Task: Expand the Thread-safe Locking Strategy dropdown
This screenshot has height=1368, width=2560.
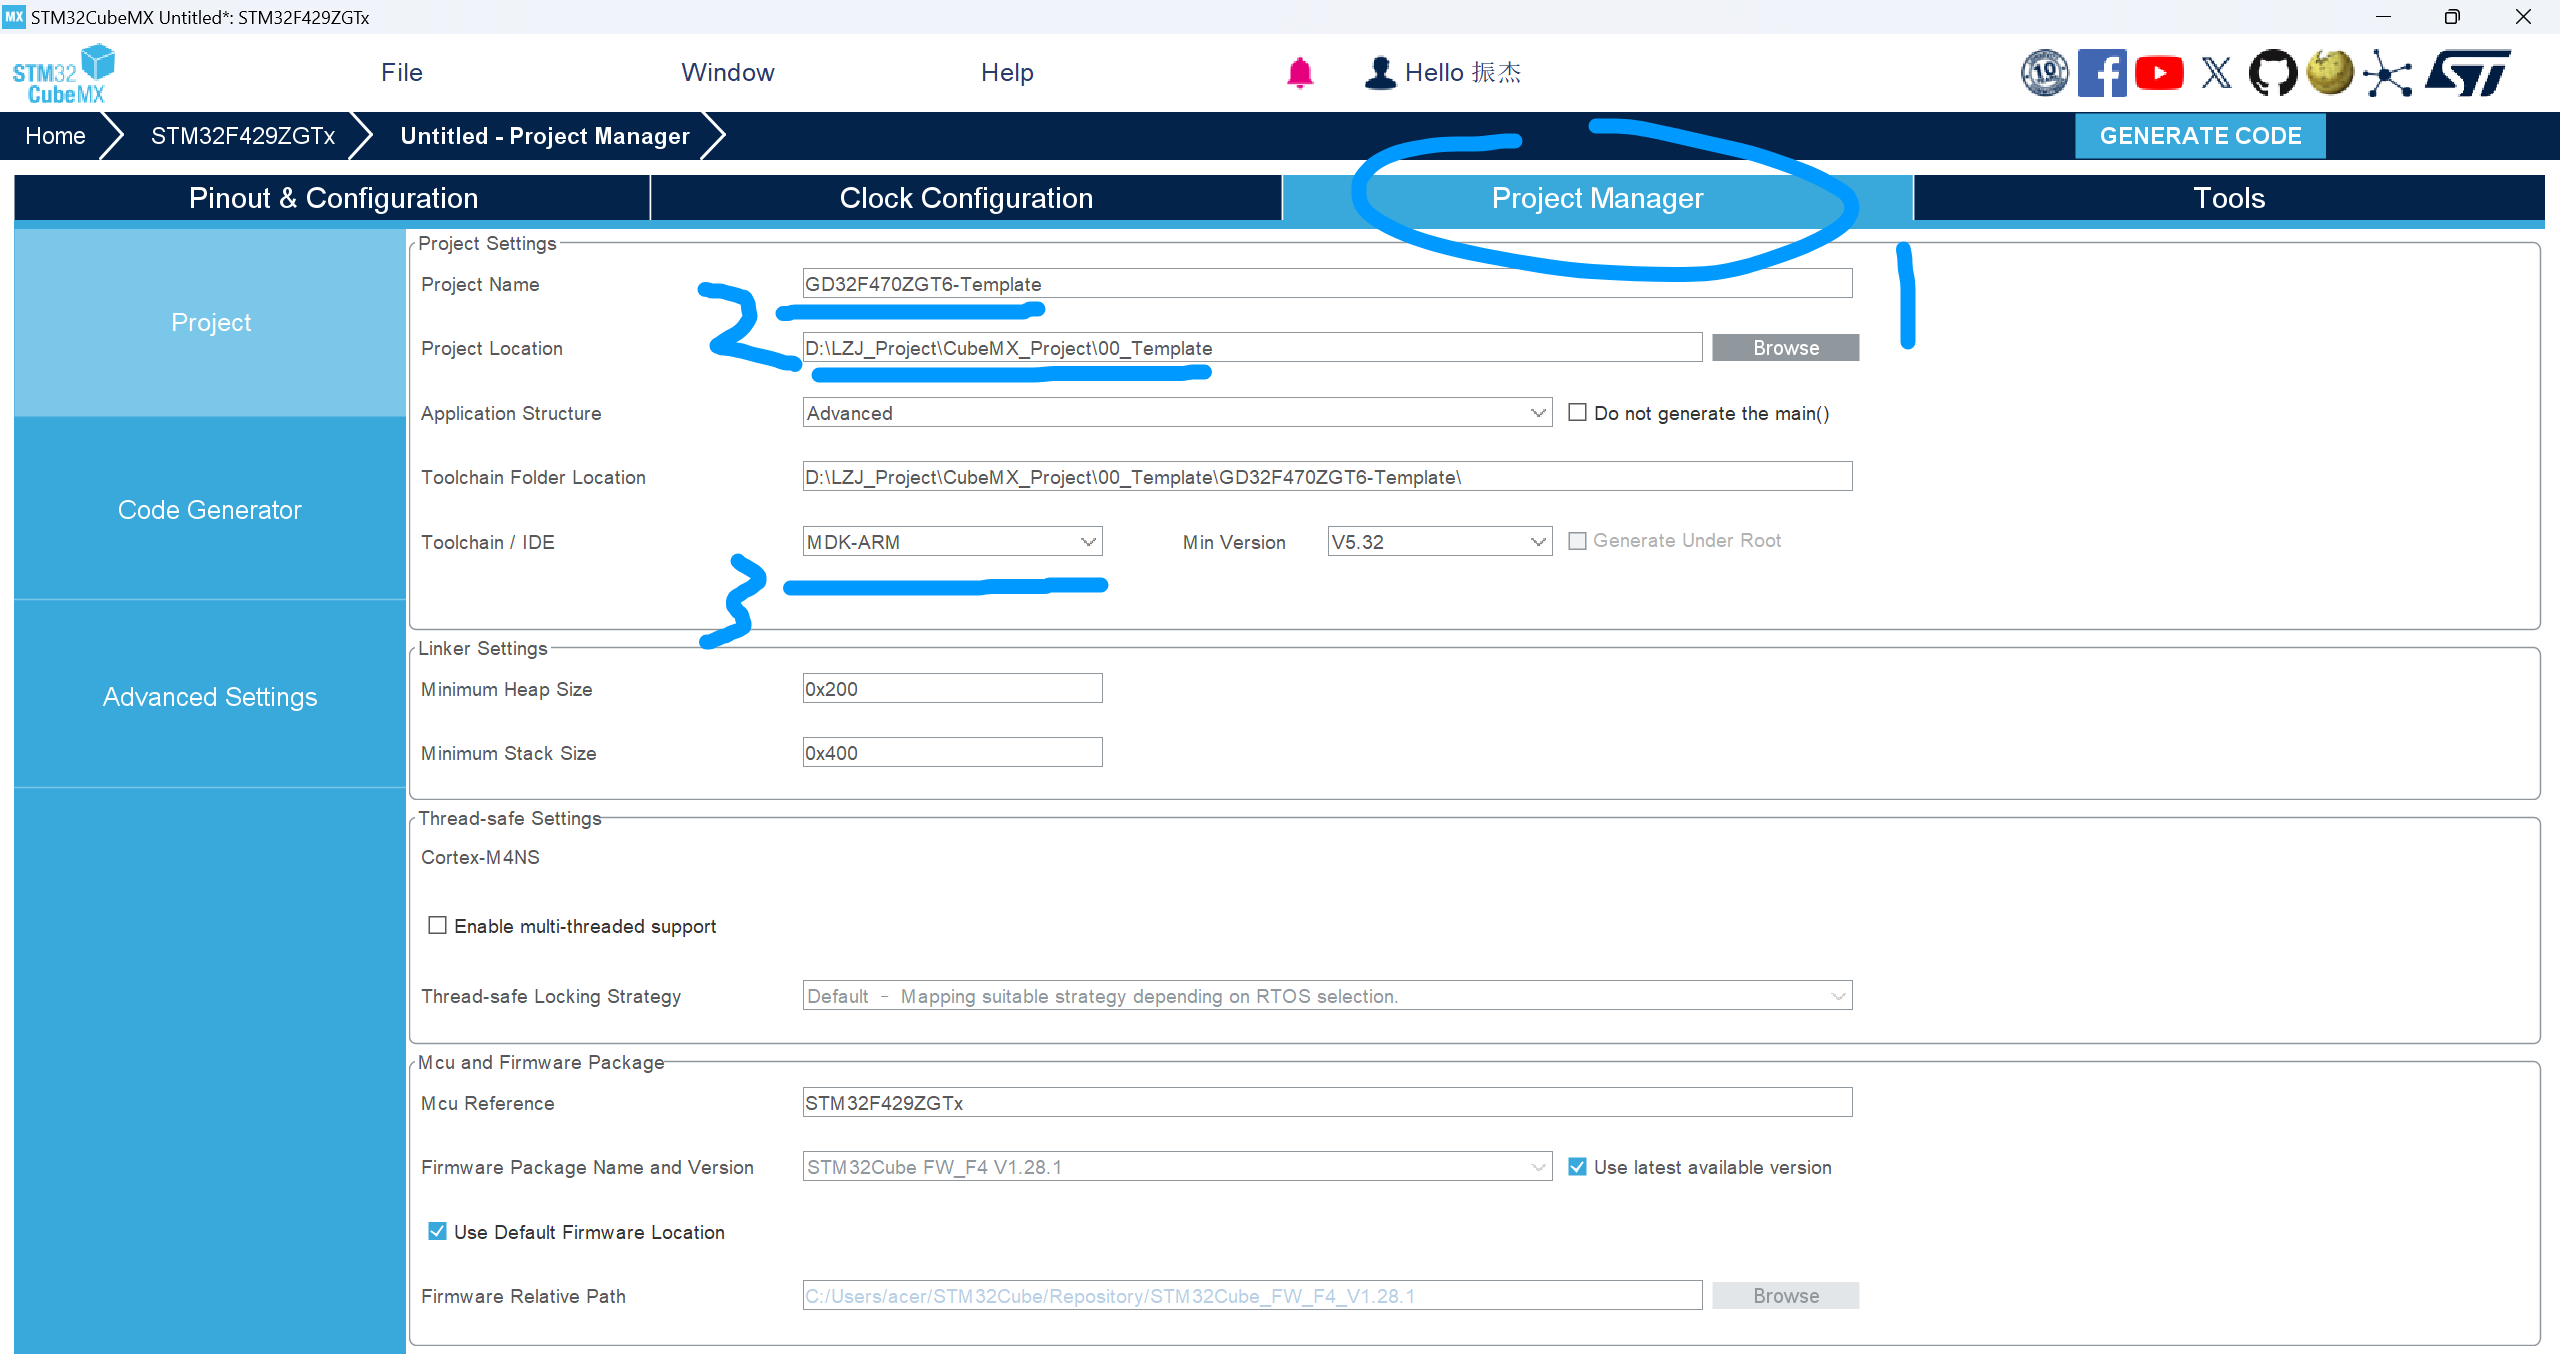Action: 1327,996
